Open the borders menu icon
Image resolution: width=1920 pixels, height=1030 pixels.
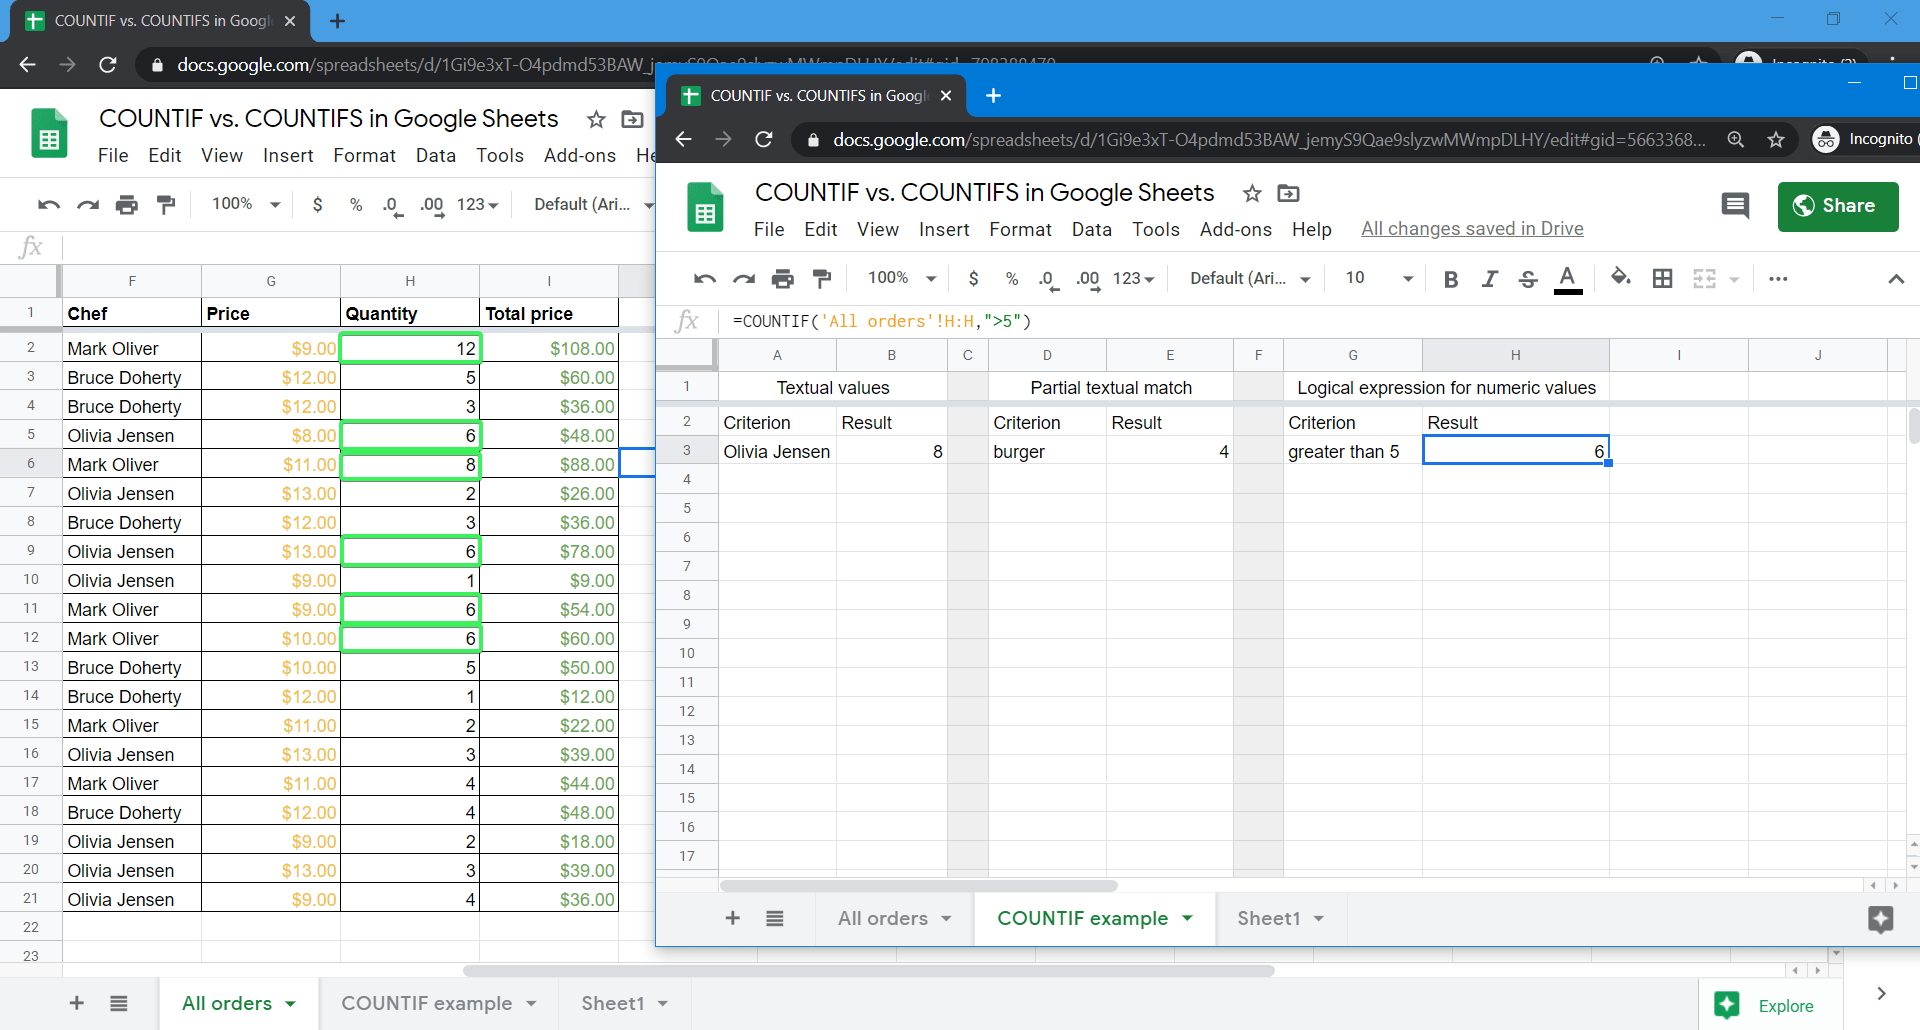tap(1662, 279)
